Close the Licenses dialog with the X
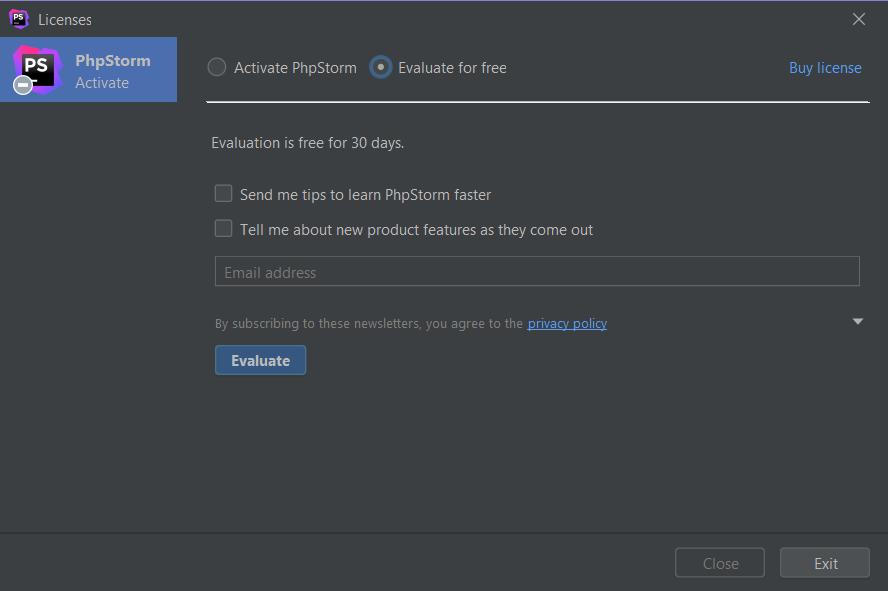This screenshot has width=888, height=591. pyautogui.click(x=859, y=19)
